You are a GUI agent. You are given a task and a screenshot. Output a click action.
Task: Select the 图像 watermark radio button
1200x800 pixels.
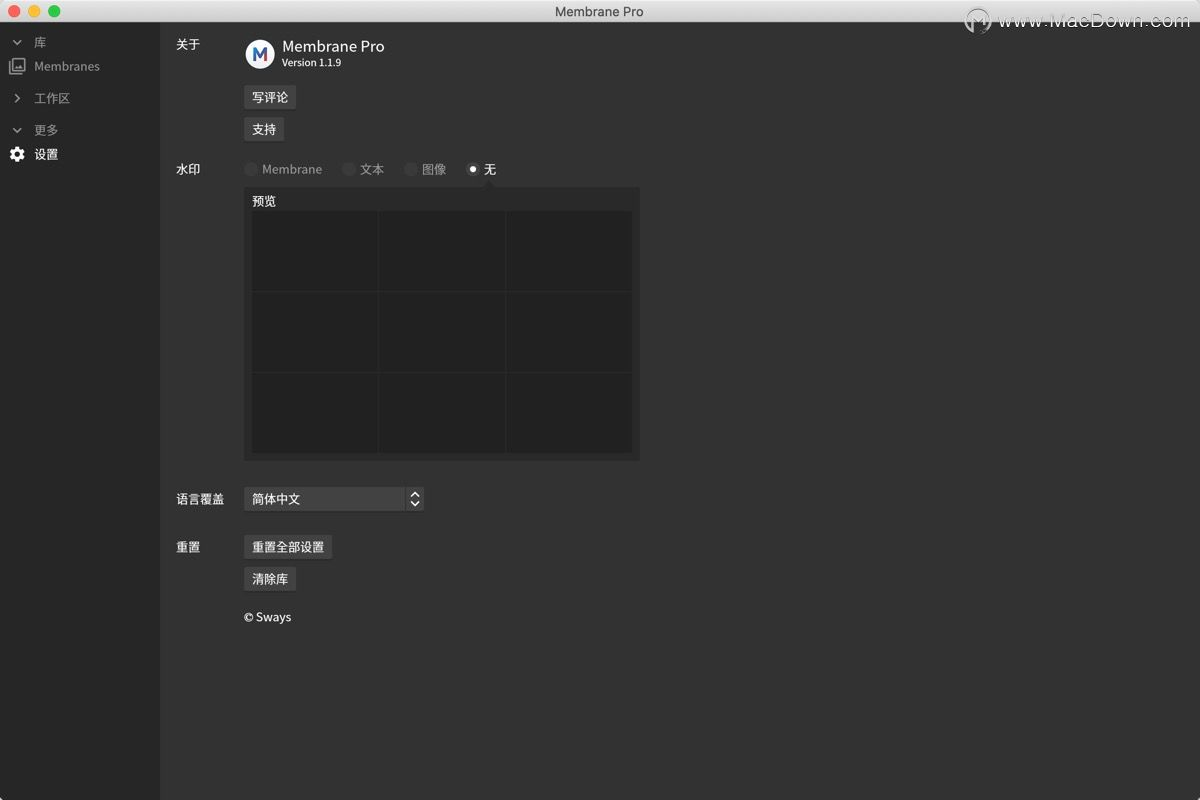(x=411, y=169)
